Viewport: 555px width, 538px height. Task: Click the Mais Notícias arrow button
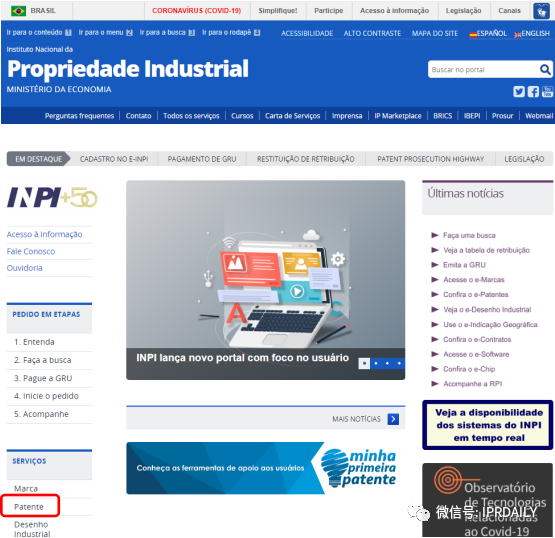(393, 419)
